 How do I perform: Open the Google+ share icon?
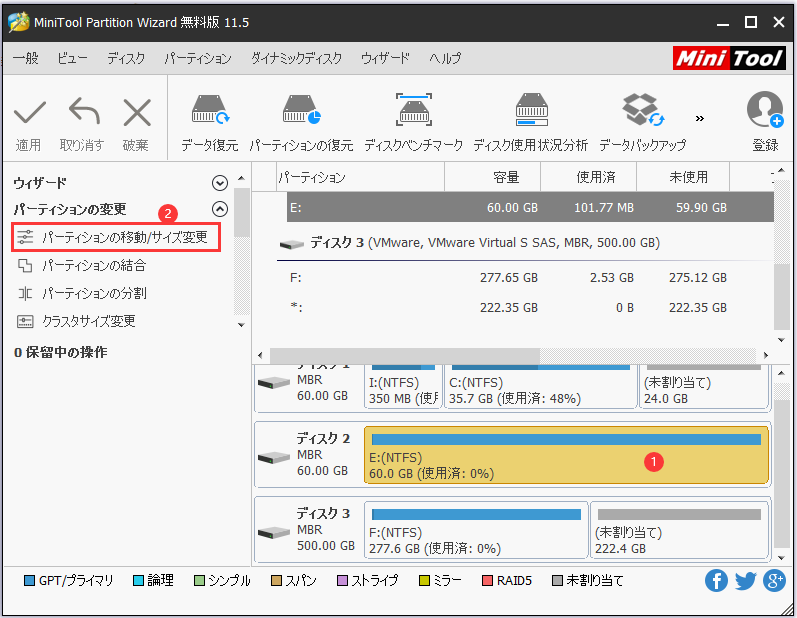point(774,580)
